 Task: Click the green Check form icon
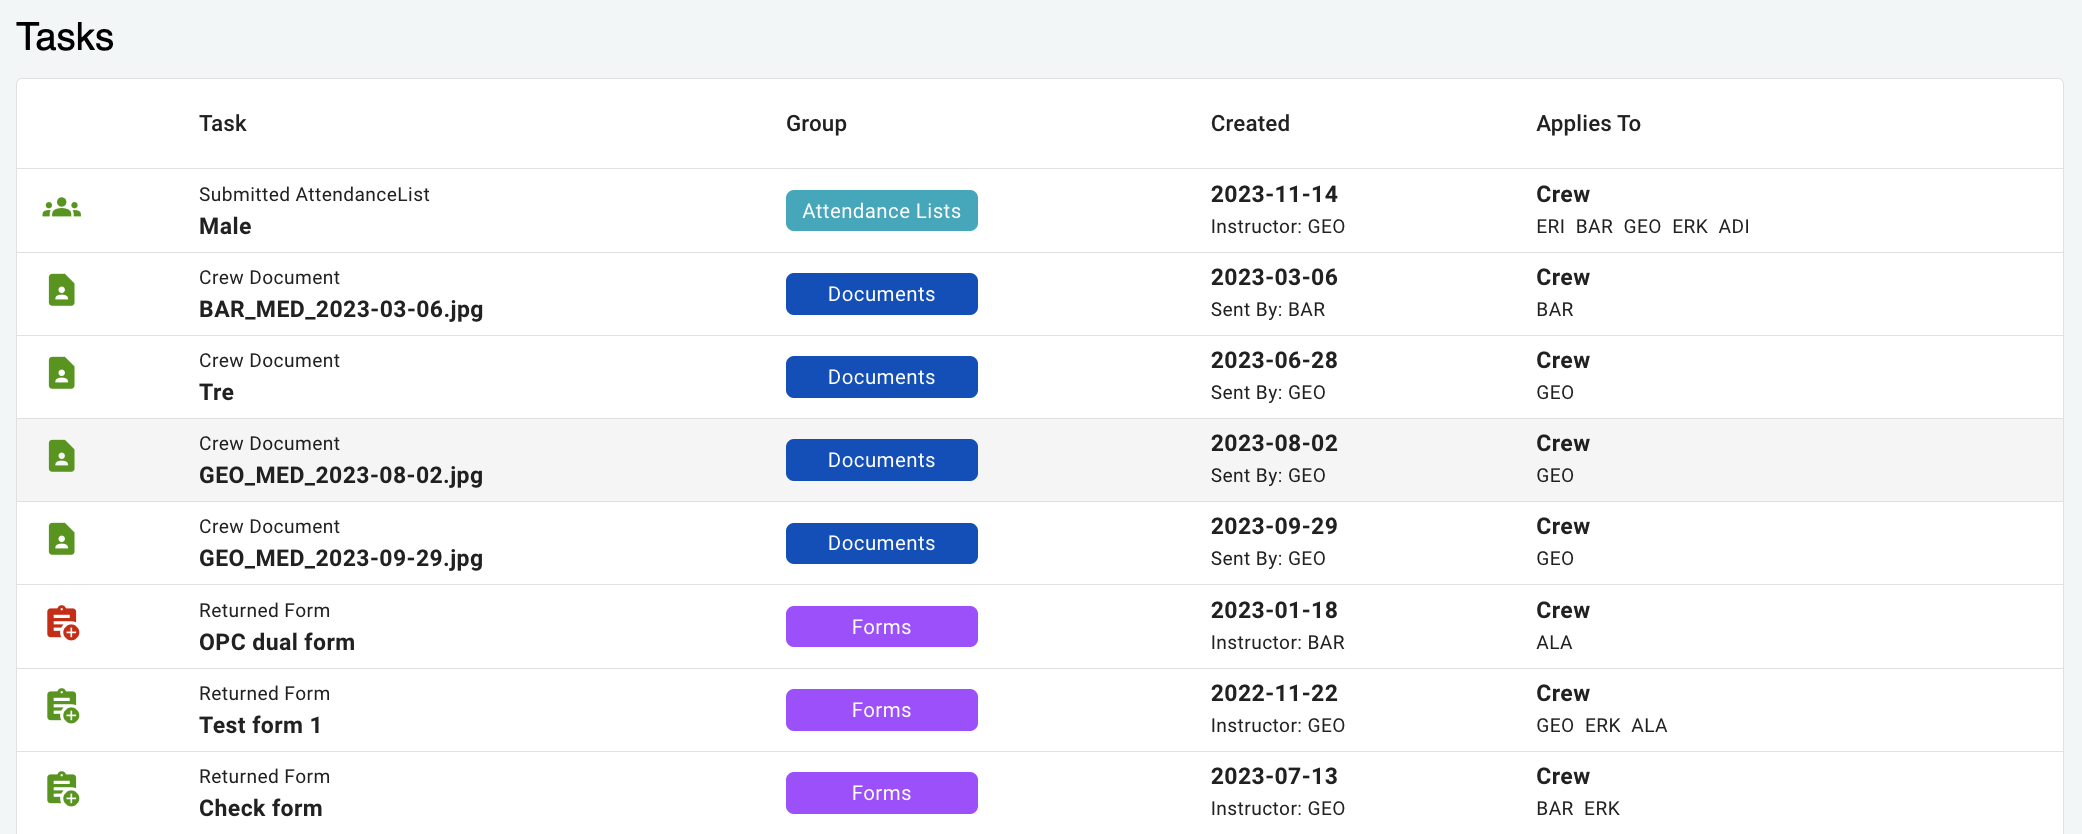63,789
